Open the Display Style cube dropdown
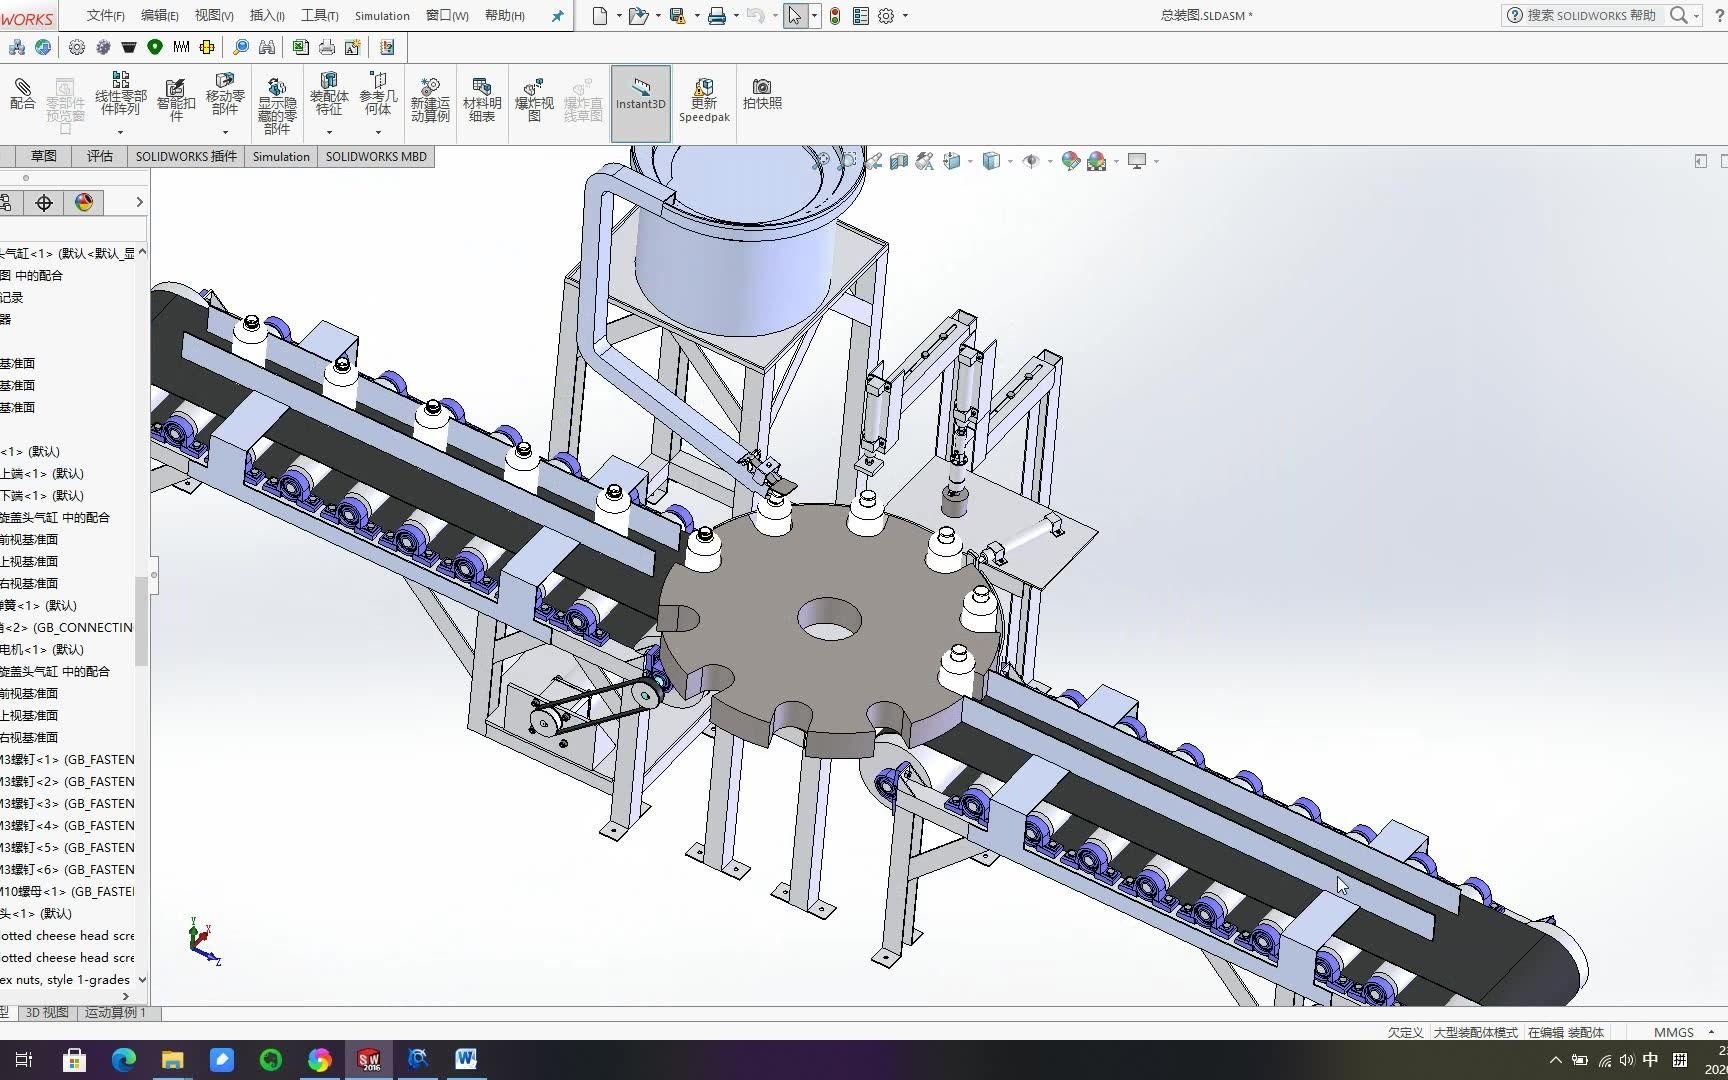This screenshot has width=1728, height=1080. [x=1011, y=161]
